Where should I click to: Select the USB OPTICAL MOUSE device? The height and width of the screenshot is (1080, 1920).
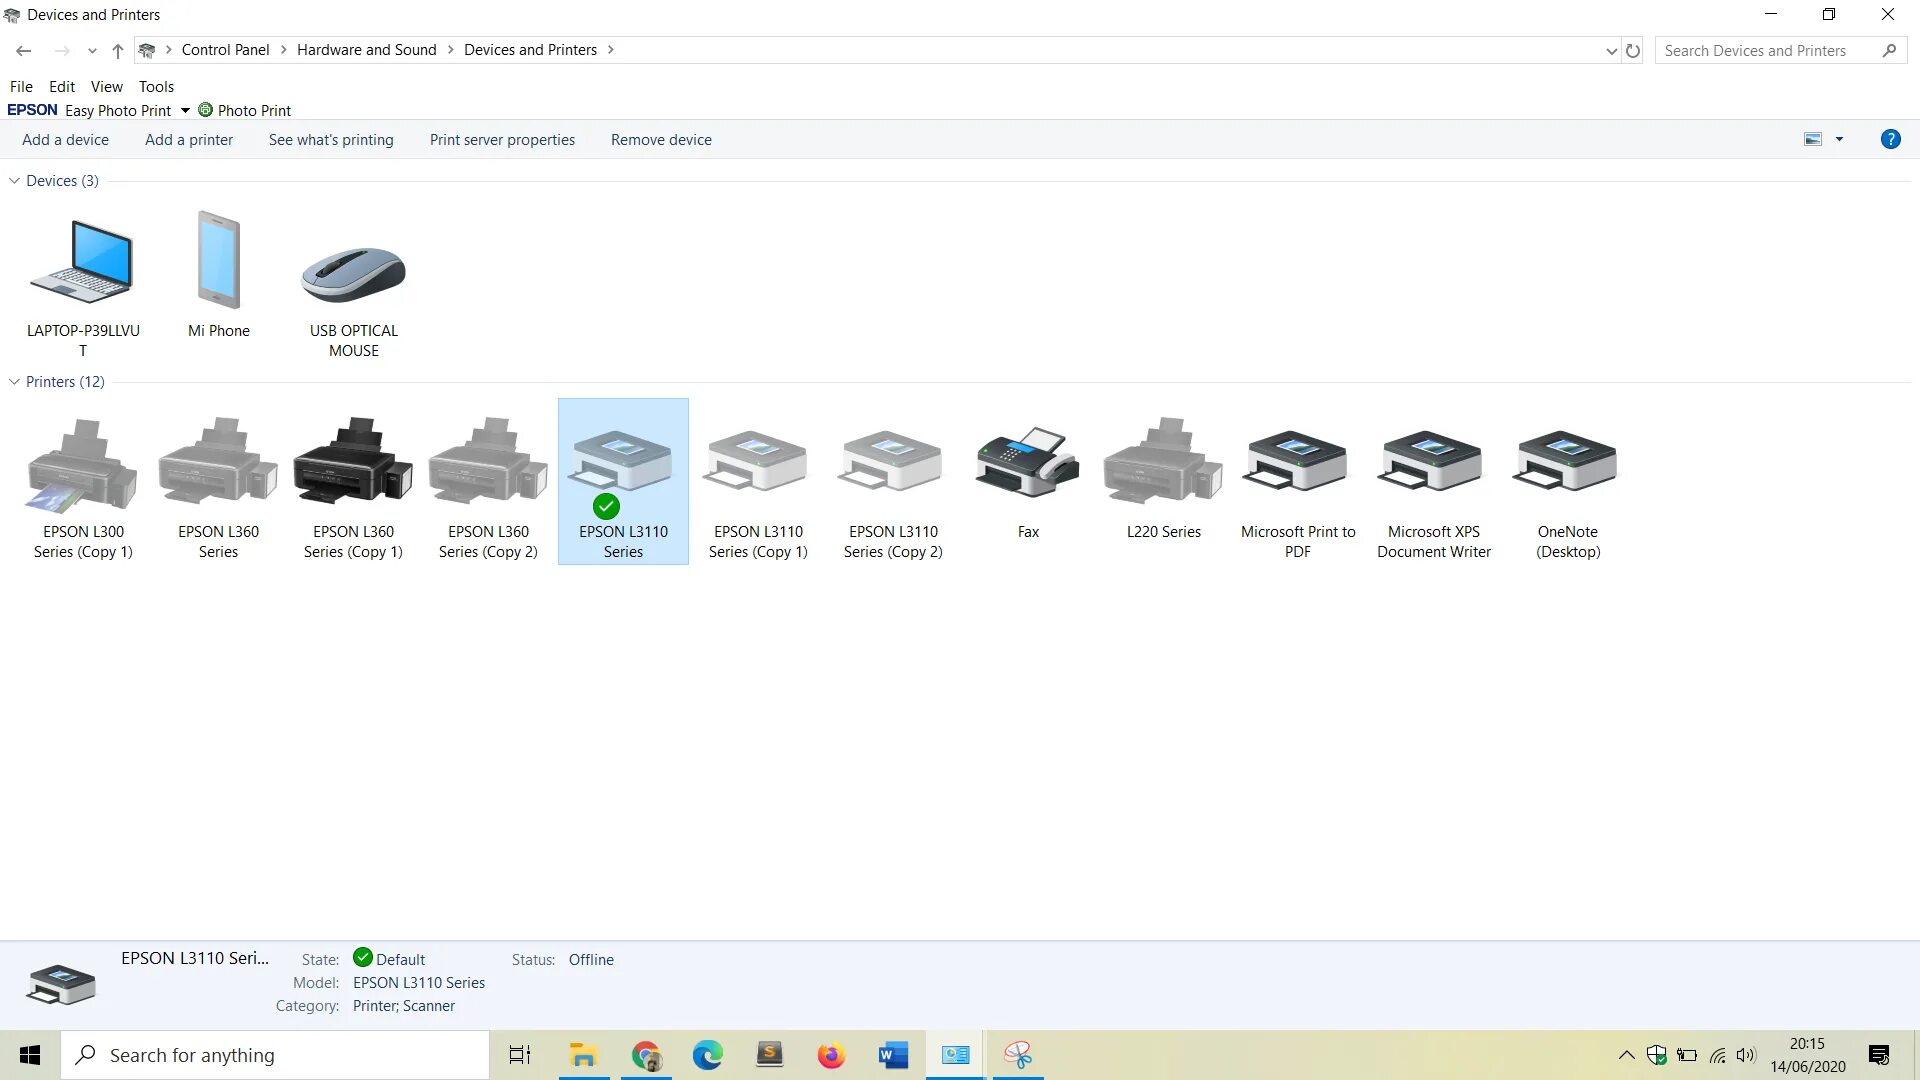353,275
